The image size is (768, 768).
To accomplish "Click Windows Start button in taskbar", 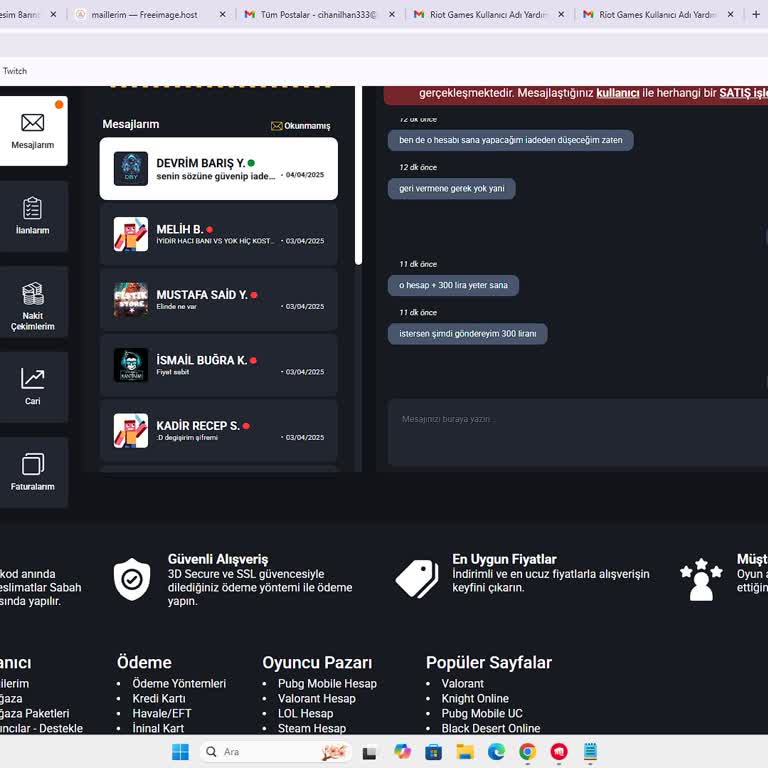I will point(180,752).
